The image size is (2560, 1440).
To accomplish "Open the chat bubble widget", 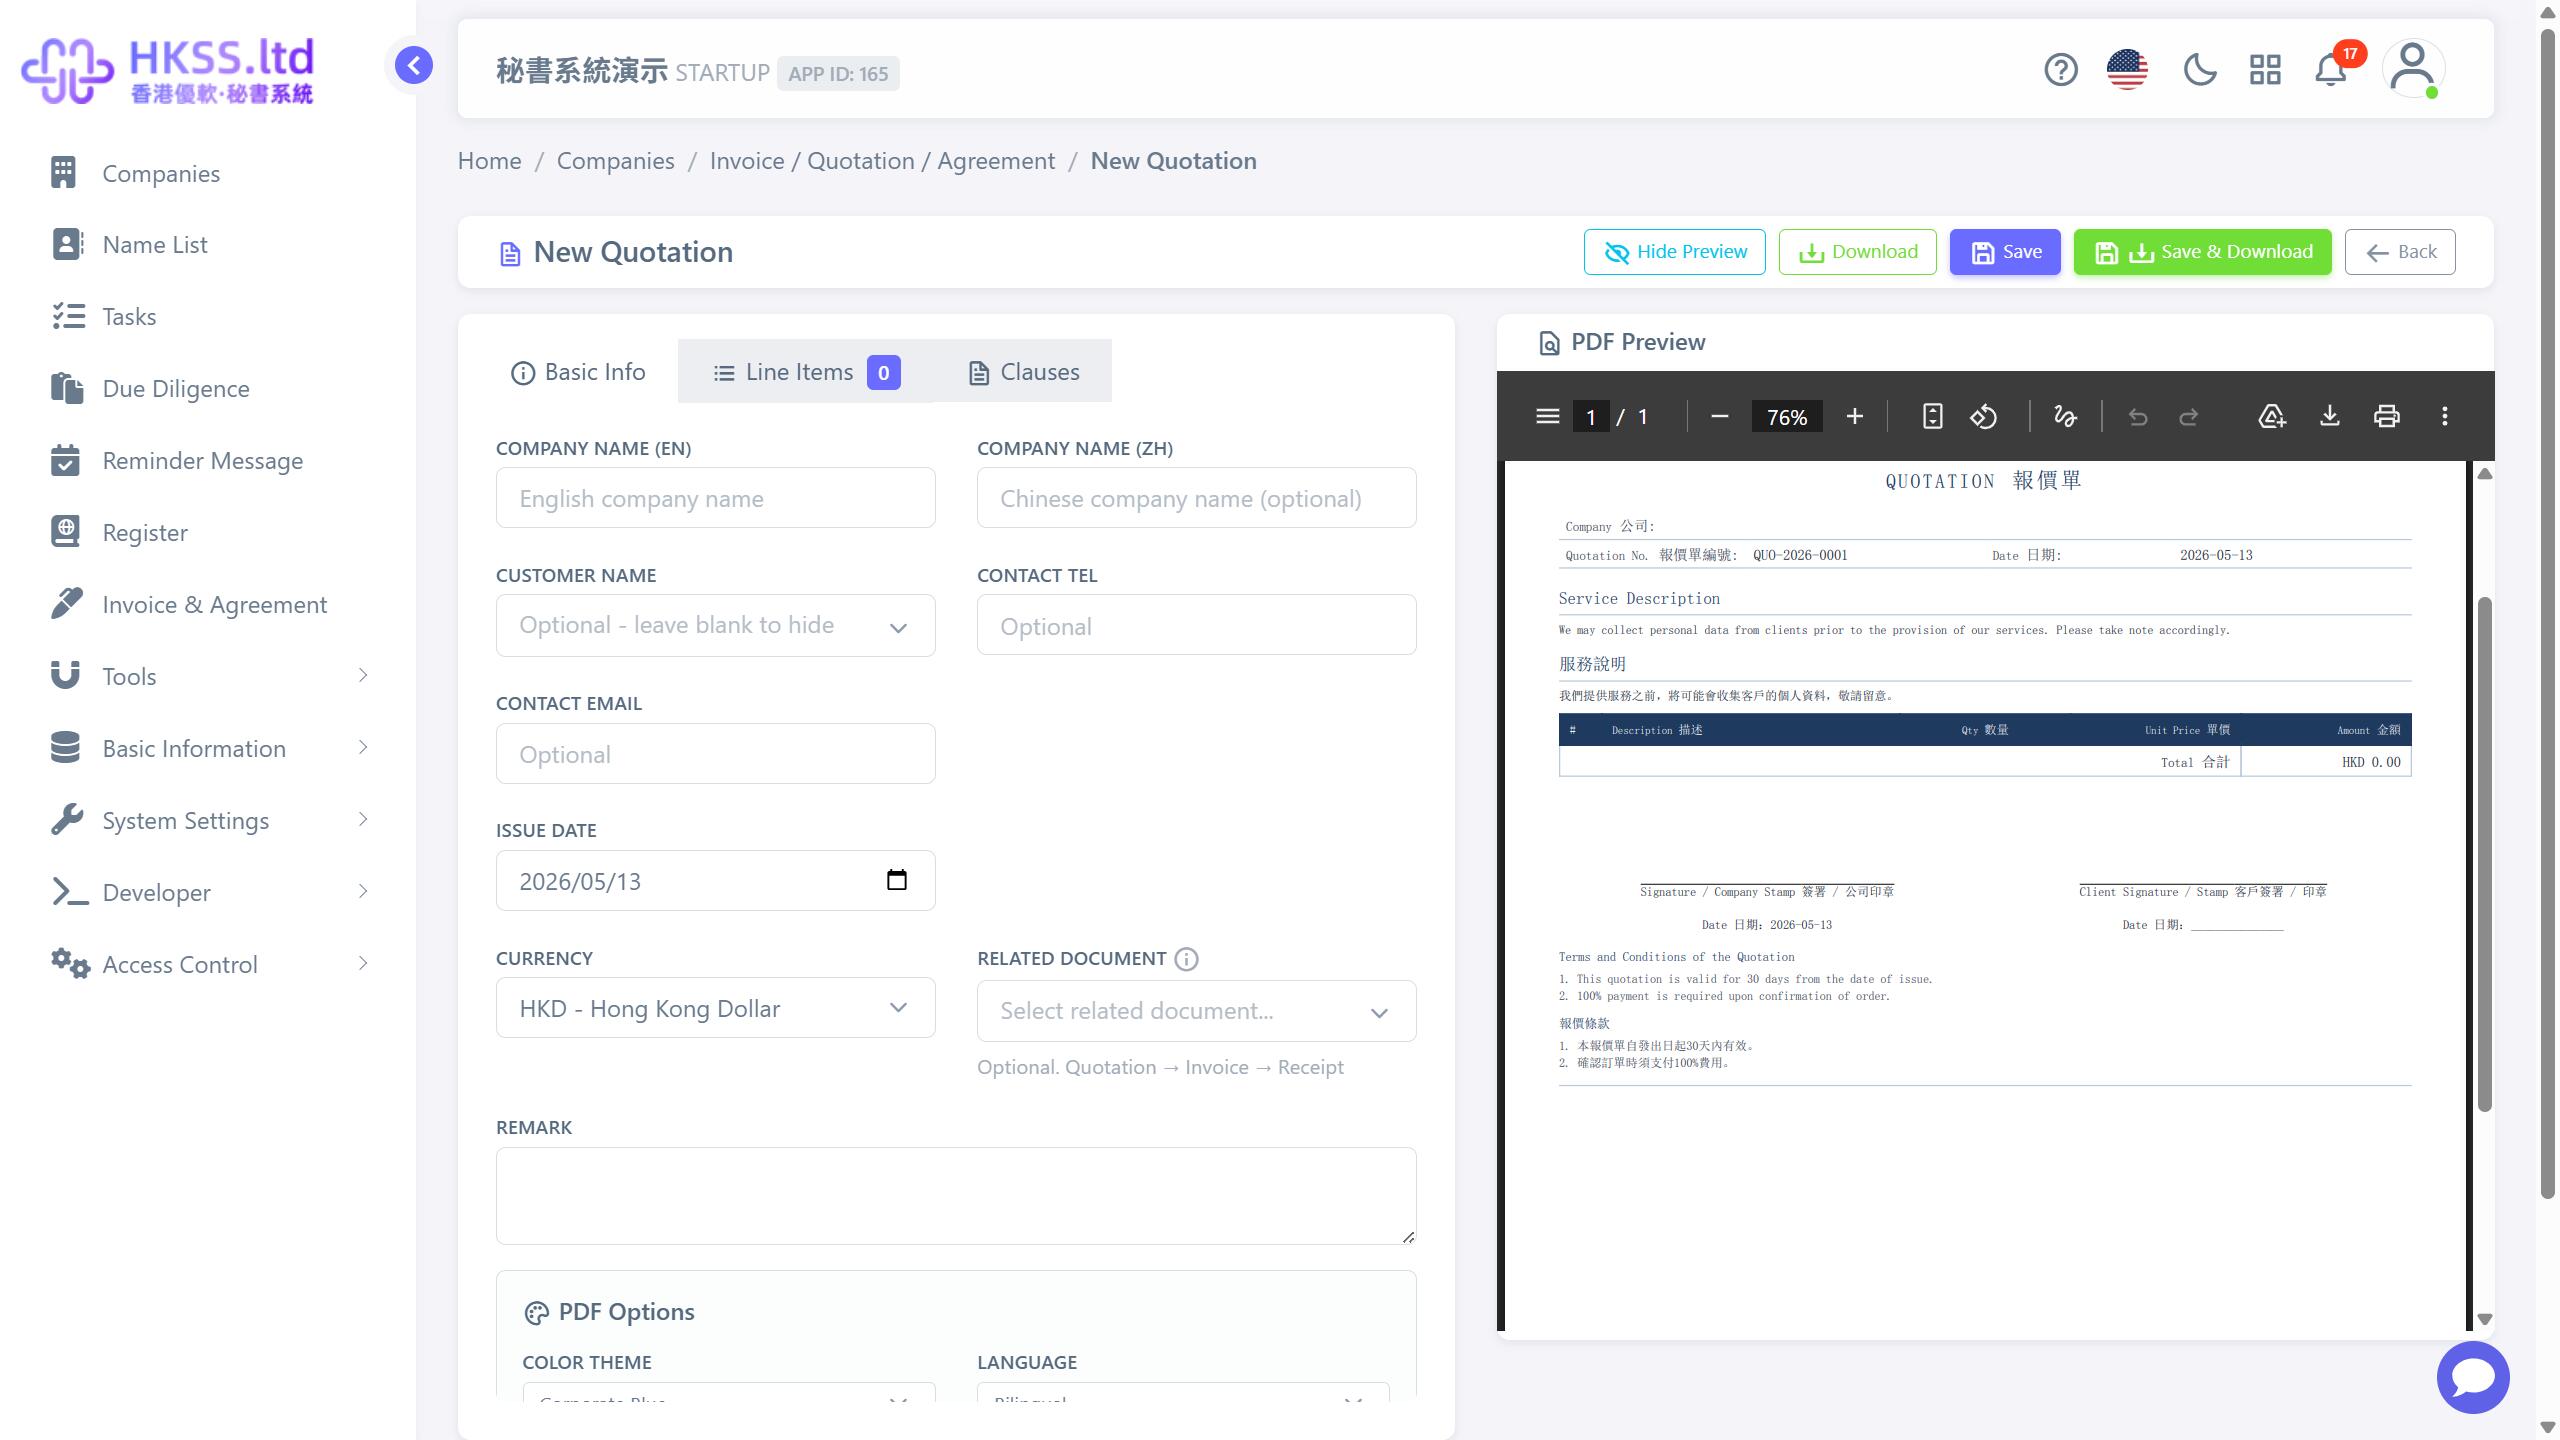I will [2472, 1377].
